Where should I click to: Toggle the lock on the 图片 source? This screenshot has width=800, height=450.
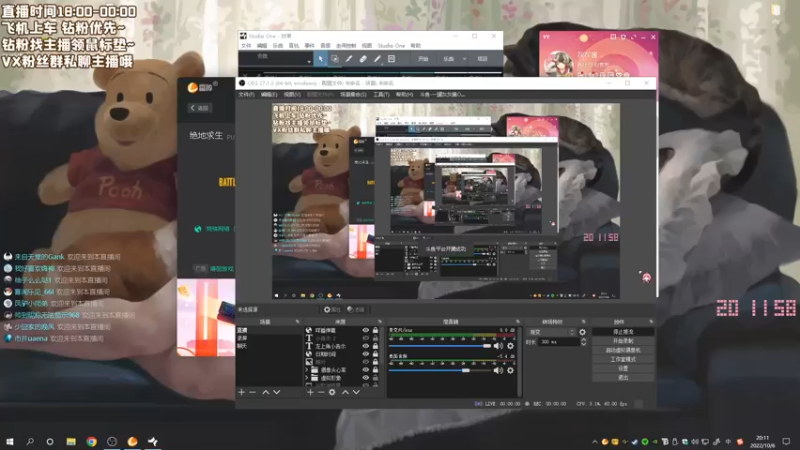376,362
